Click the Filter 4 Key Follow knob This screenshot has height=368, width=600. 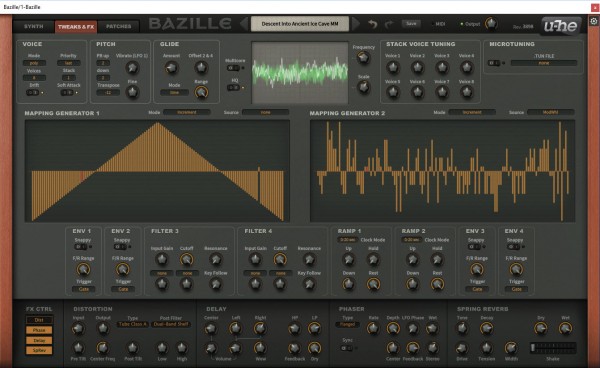point(309,284)
